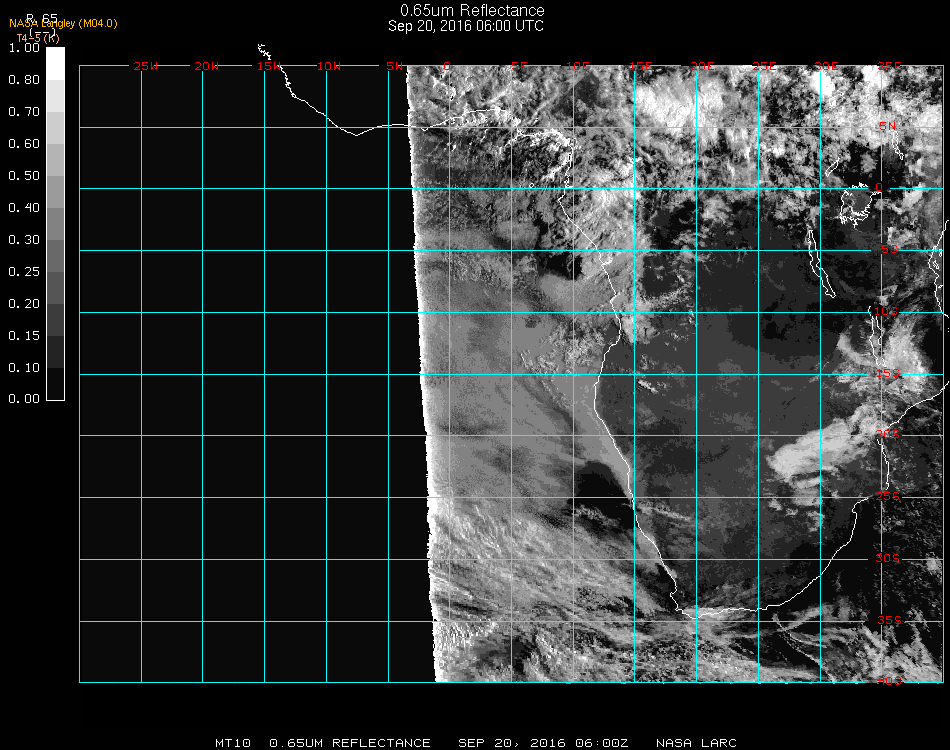The image size is (950, 750).
Task: Click the 5N latitude label
Action: (888, 126)
